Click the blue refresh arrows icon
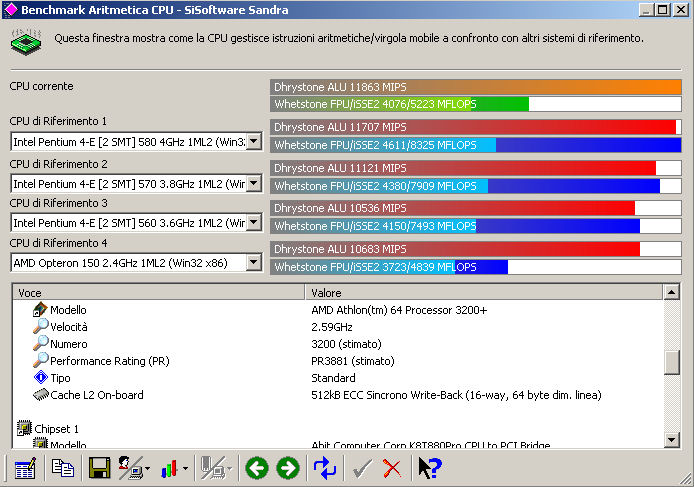This screenshot has width=694, height=487. click(325, 468)
